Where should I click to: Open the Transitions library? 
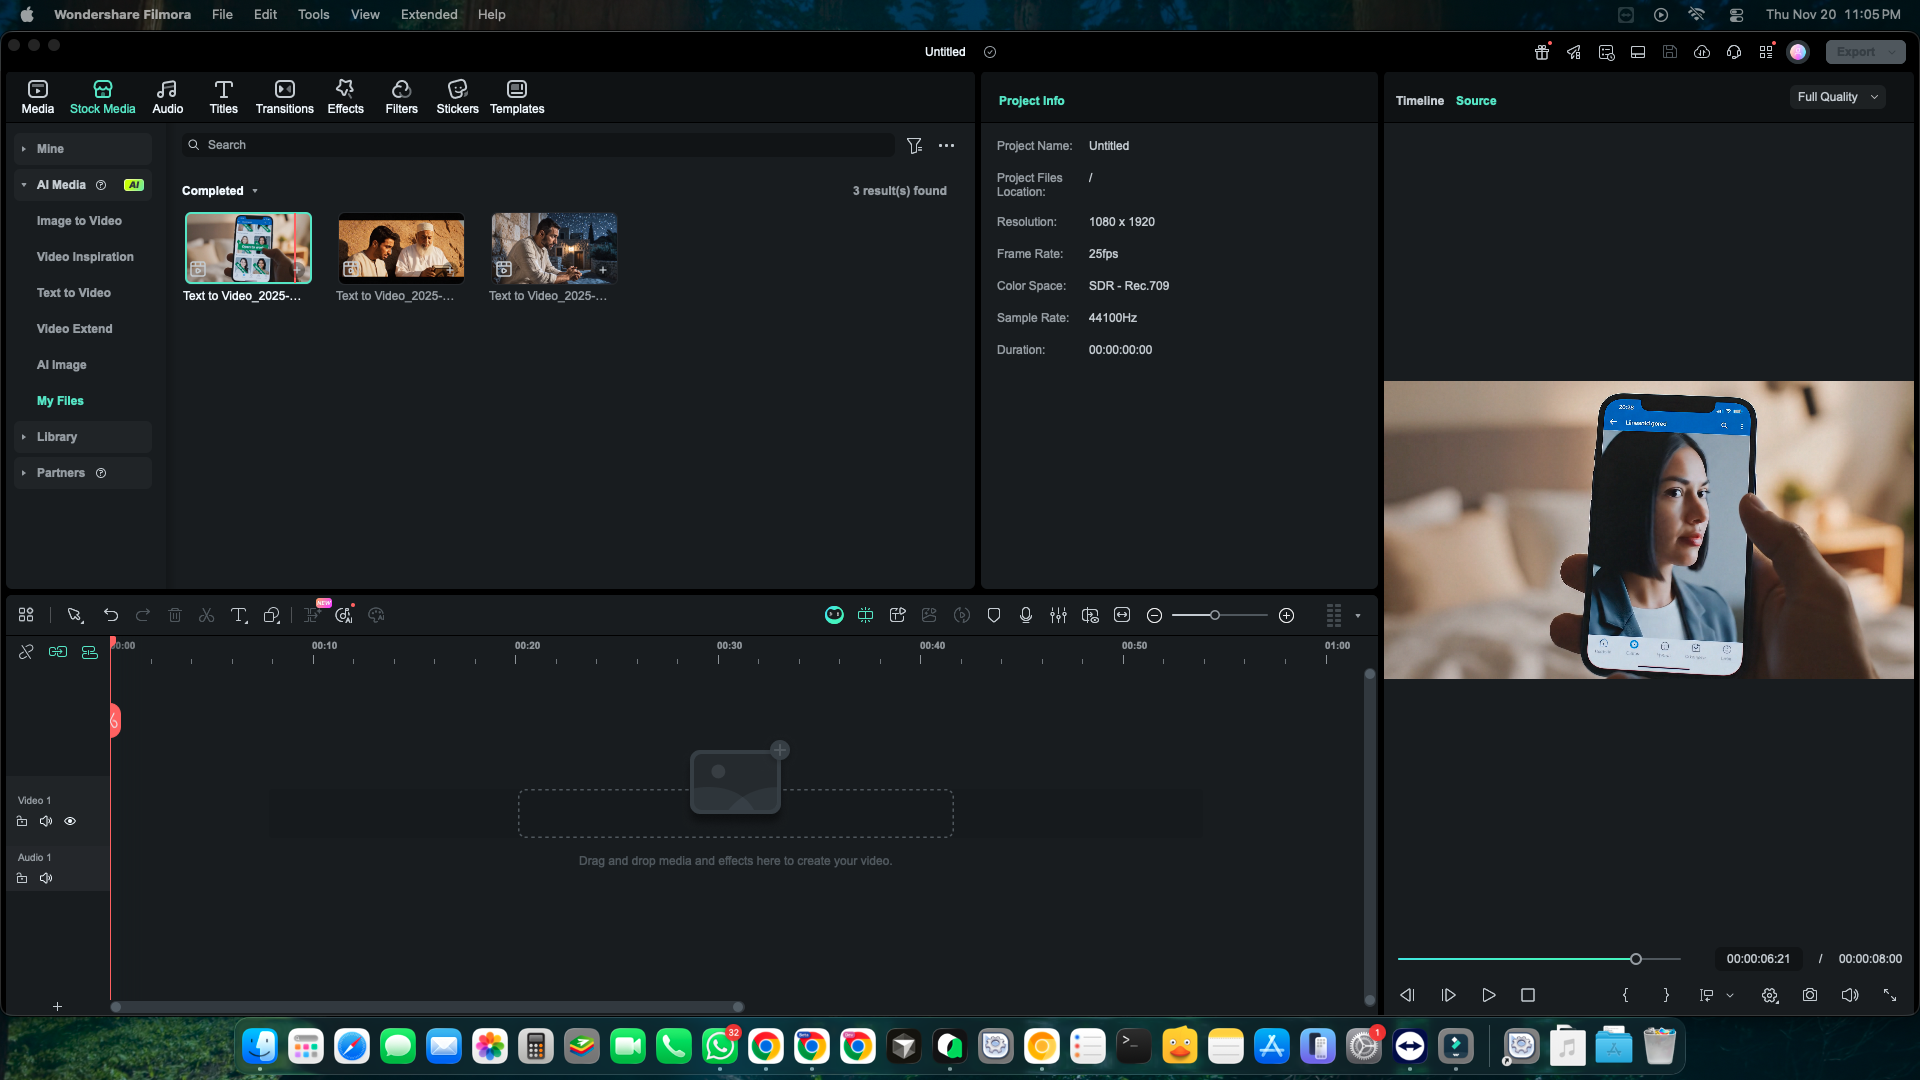[284, 96]
